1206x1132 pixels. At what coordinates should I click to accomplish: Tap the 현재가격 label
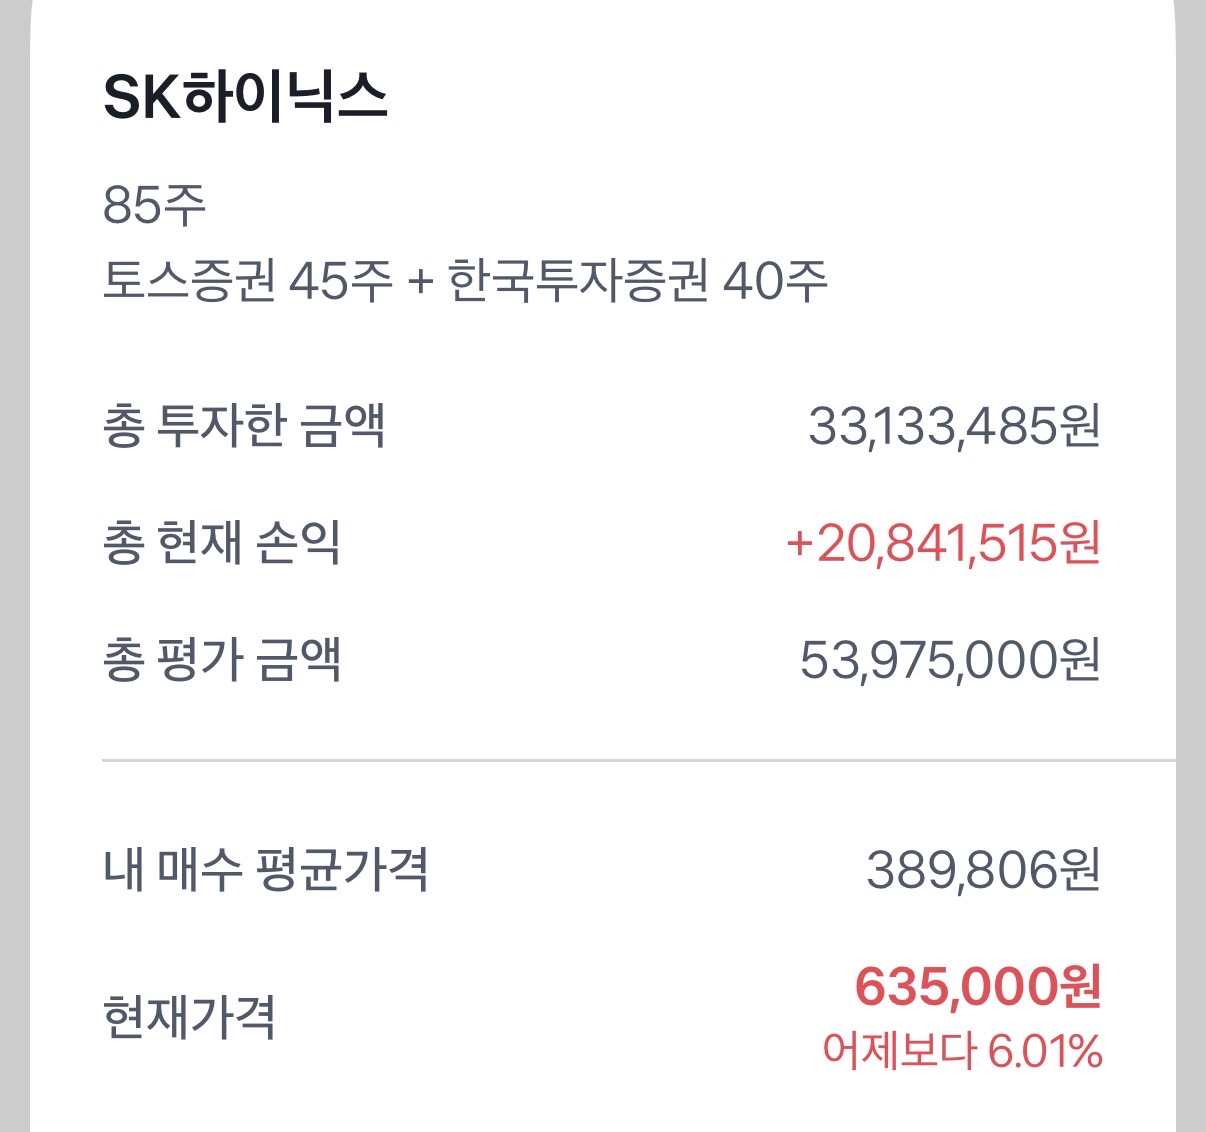point(189,1017)
